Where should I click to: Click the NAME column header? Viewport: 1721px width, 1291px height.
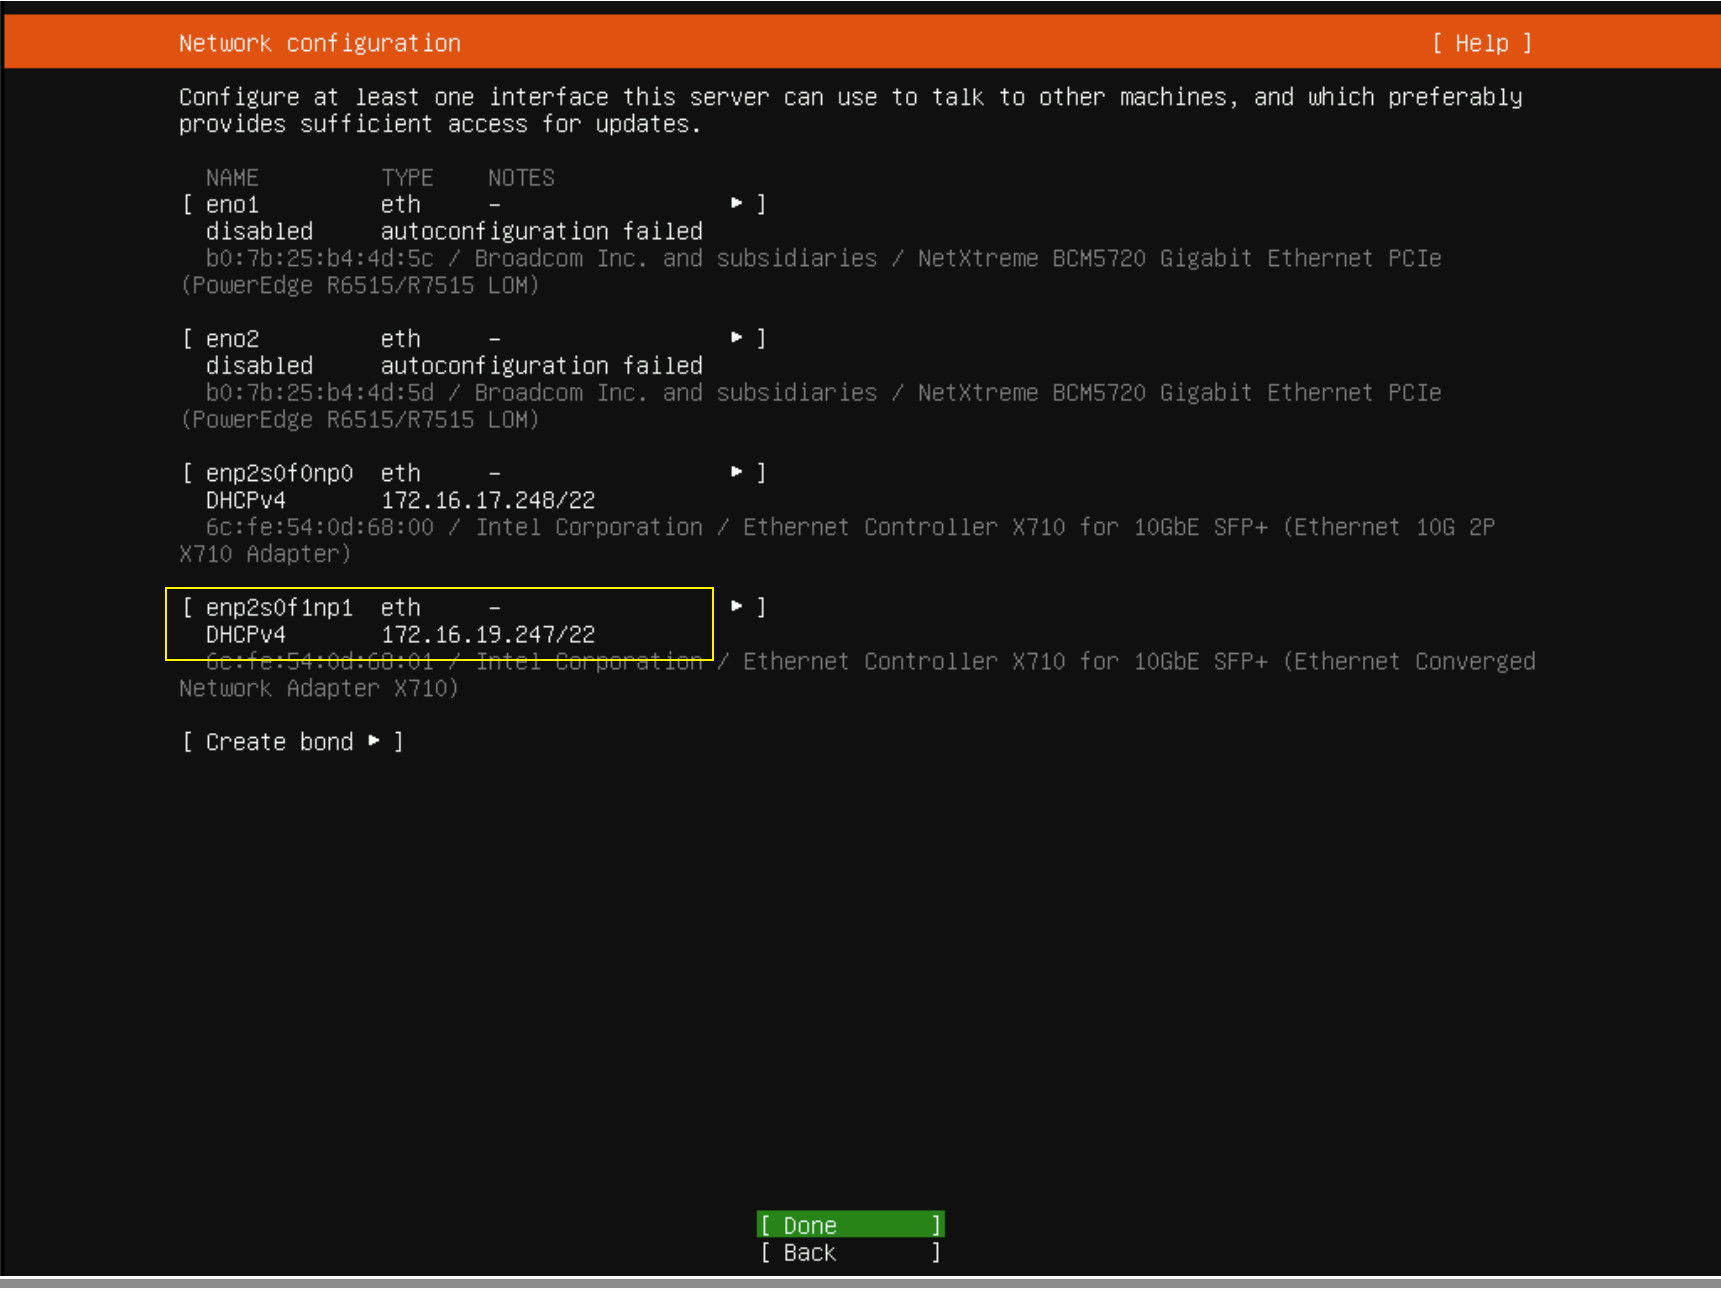[x=232, y=178]
